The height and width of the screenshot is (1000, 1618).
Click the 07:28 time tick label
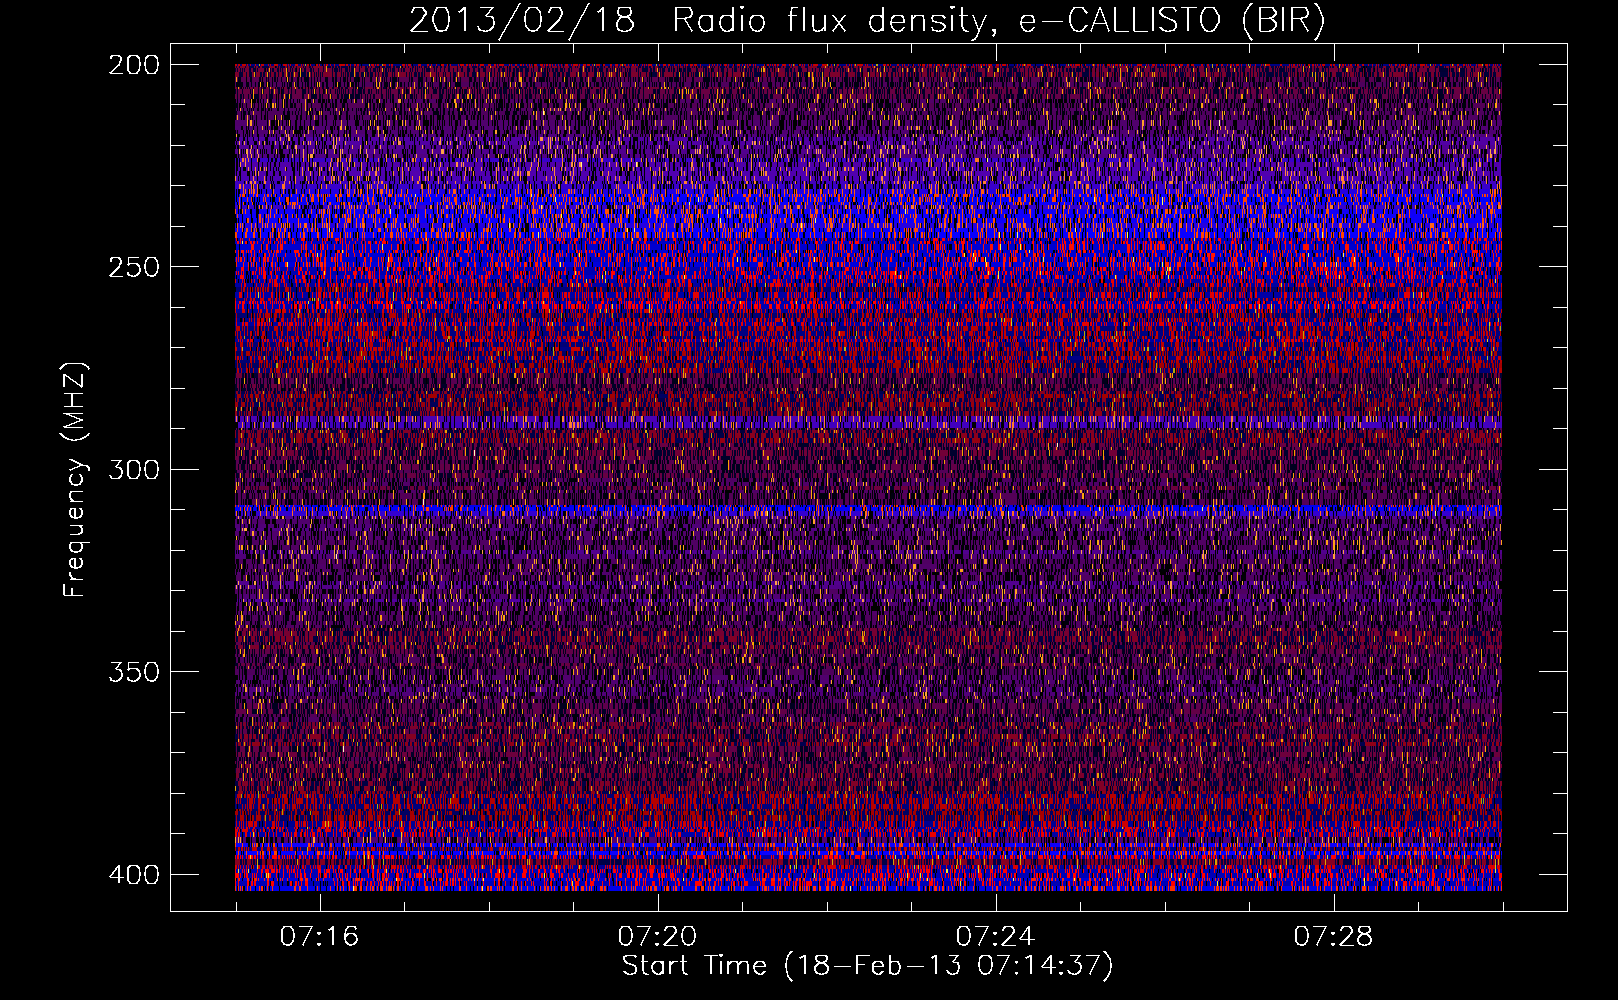(1333, 937)
